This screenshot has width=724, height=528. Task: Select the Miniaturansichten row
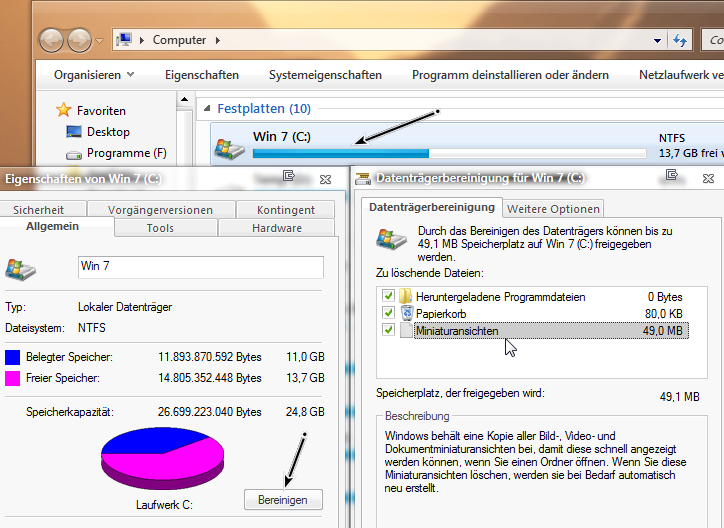(551, 330)
